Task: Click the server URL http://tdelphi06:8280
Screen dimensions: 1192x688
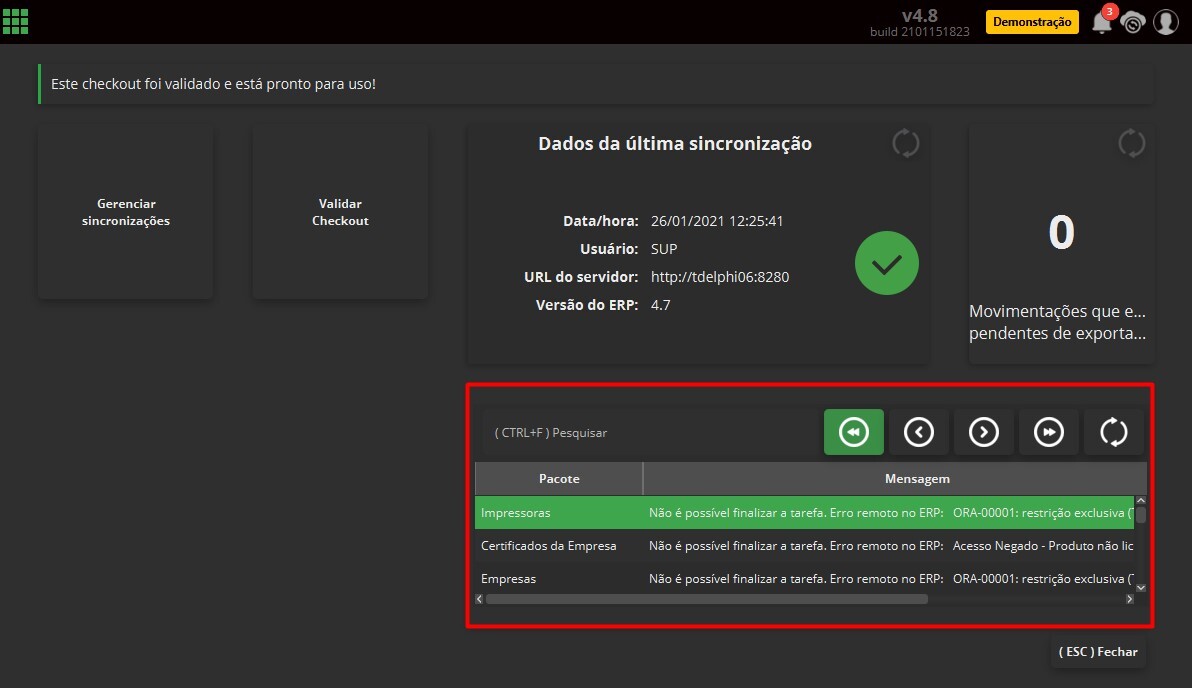Action: coord(720,277)
